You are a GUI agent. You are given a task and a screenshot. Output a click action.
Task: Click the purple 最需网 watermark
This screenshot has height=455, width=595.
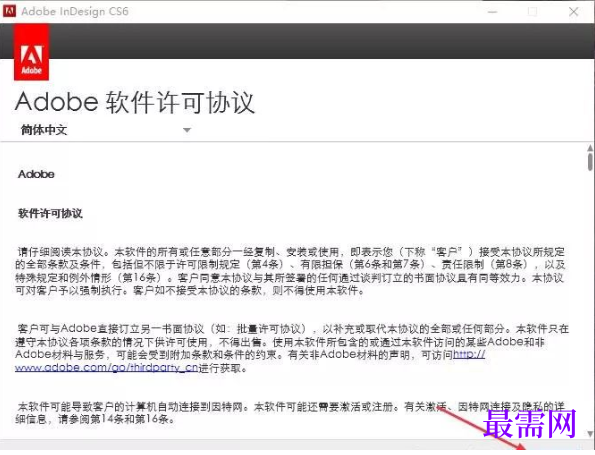[x=530, y=424]
